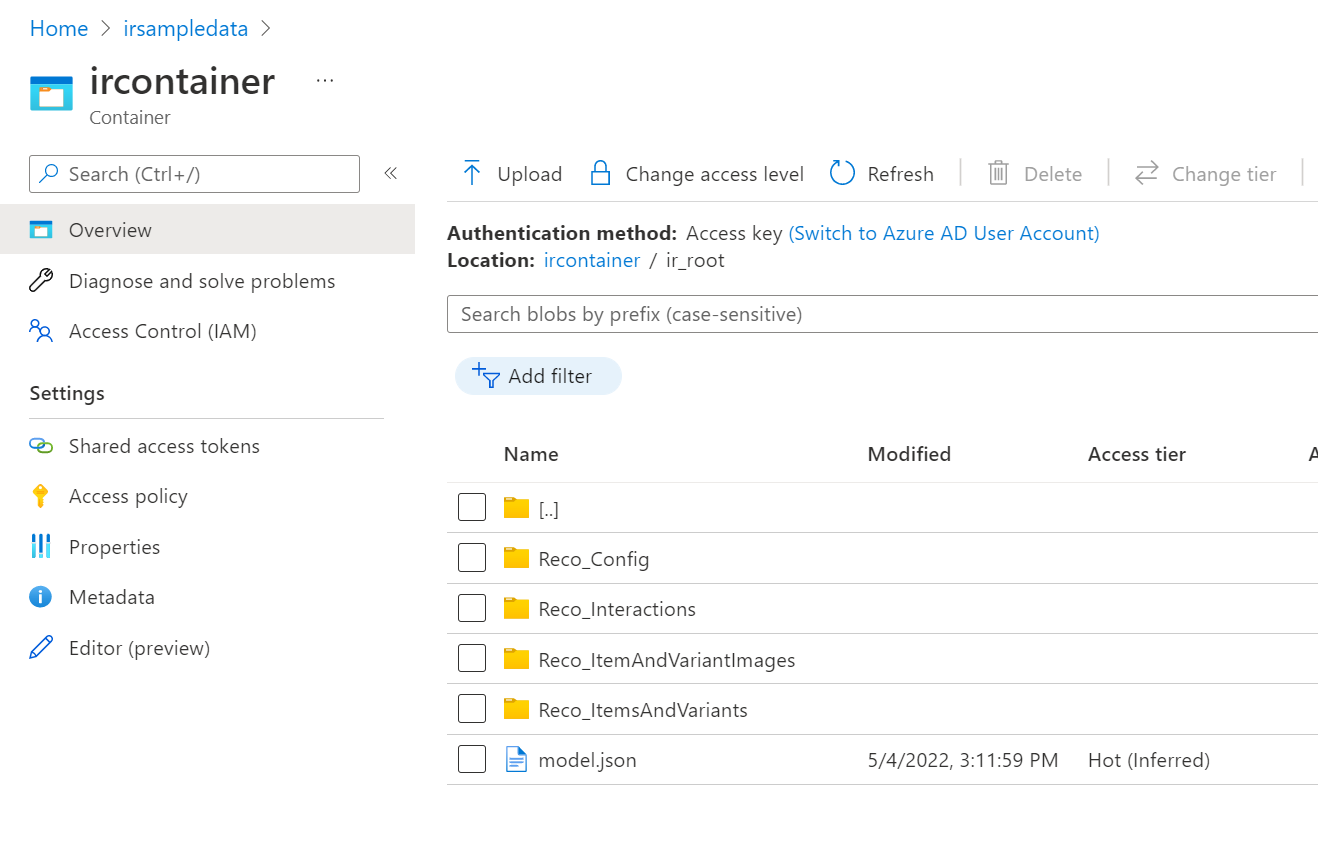Screen dimensions: 1318x859
Task: Click the Search blobs by prefix field
Action: pos(880,314)
